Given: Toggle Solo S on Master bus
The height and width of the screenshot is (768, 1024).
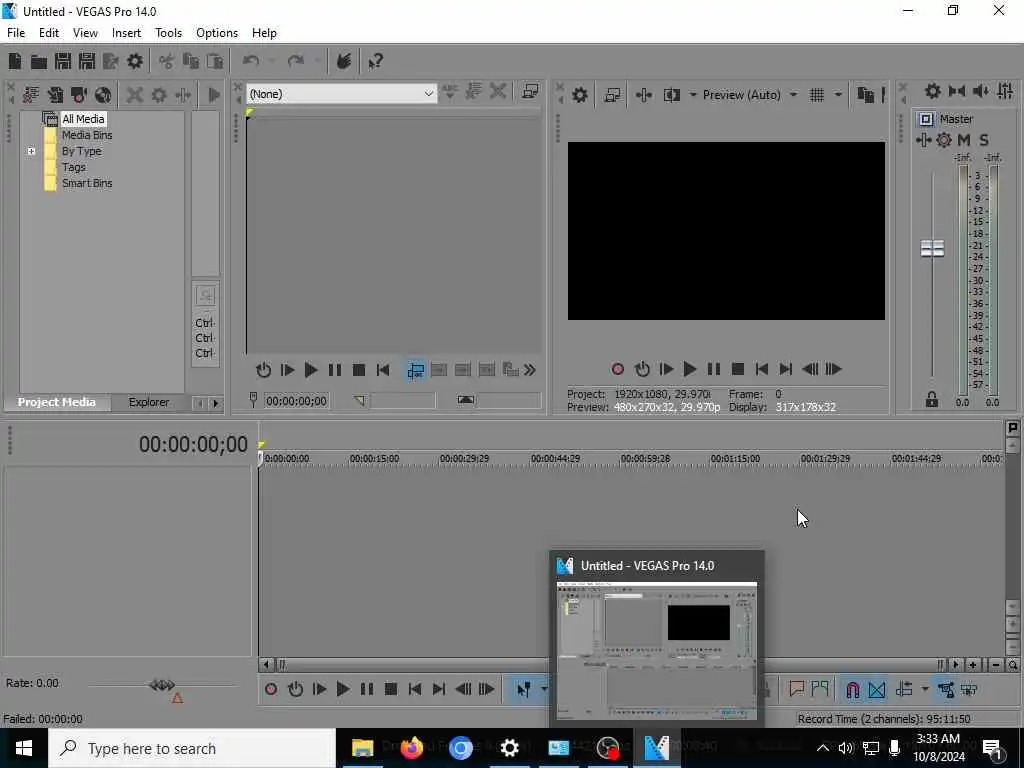Looking at the screenshot, I should 984,140.
